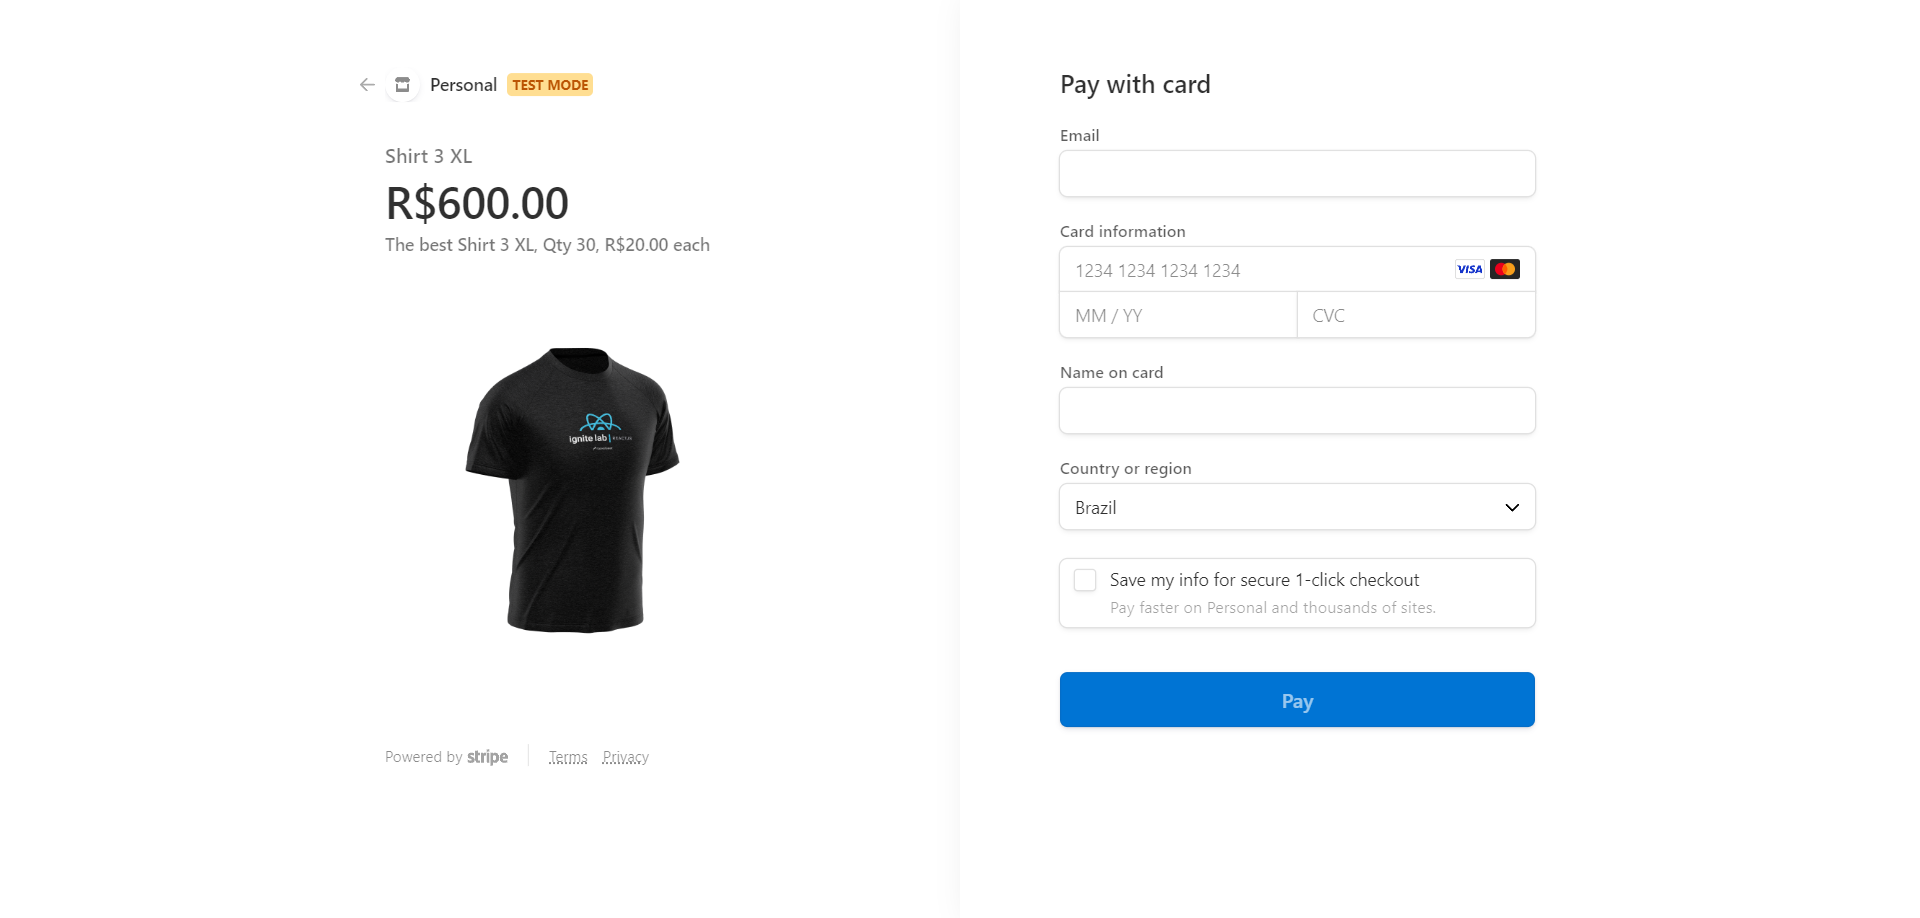1920x918 pixels.
Task: Click the Country dropdown chevron icon
Action: [x=1511, y=507]
